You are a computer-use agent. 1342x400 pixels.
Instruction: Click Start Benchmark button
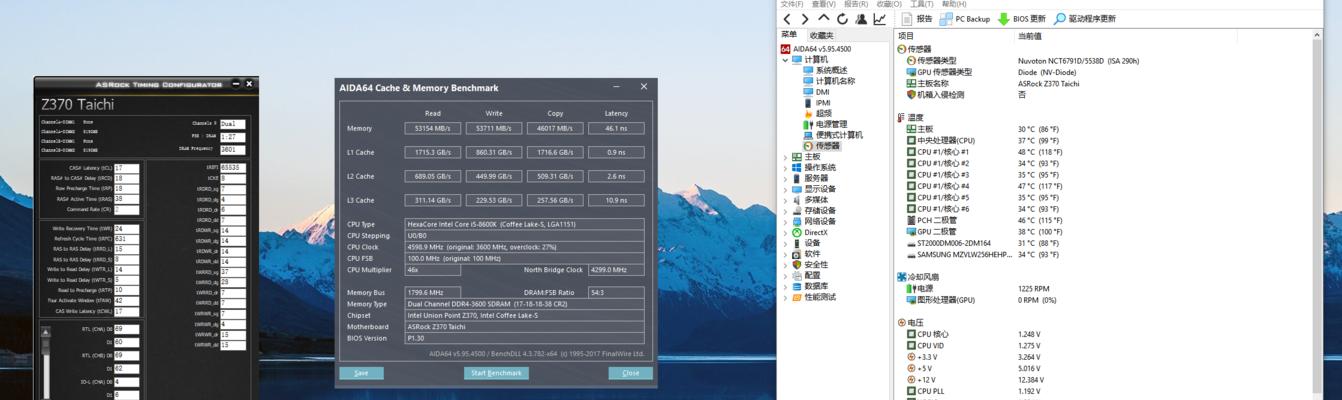tap(496, 373)
